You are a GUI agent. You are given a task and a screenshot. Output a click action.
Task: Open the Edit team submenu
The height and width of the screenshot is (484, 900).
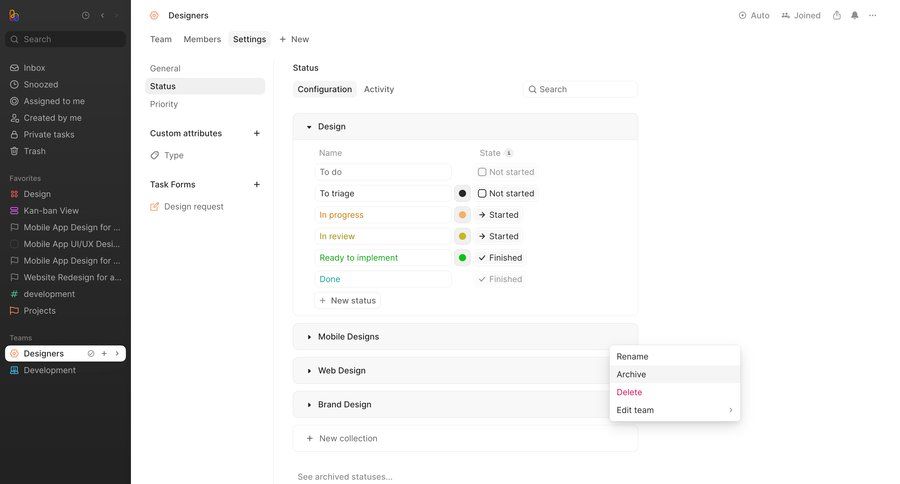(674, 410)
